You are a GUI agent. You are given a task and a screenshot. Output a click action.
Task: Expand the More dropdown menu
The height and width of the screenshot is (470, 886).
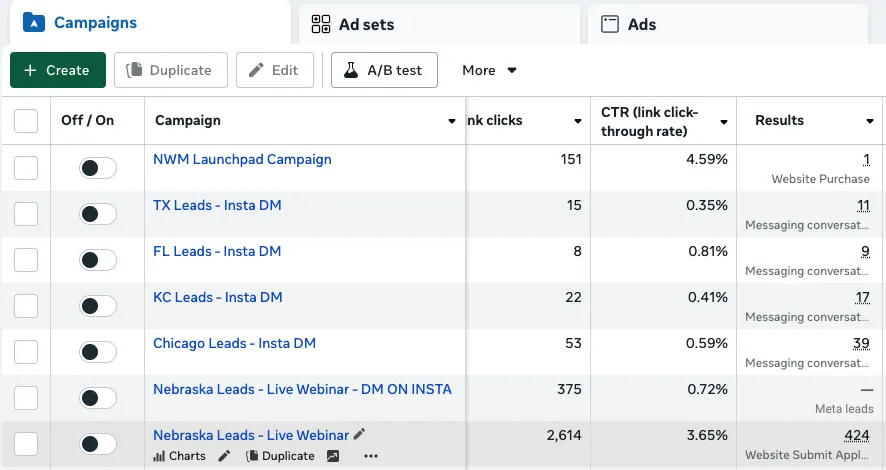point(489,70)
